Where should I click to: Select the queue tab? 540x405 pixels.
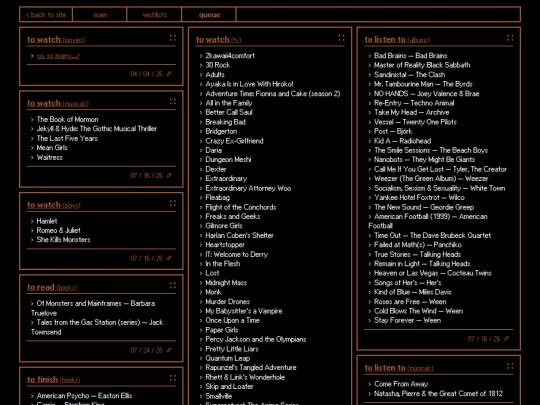(x=209, y=14)
